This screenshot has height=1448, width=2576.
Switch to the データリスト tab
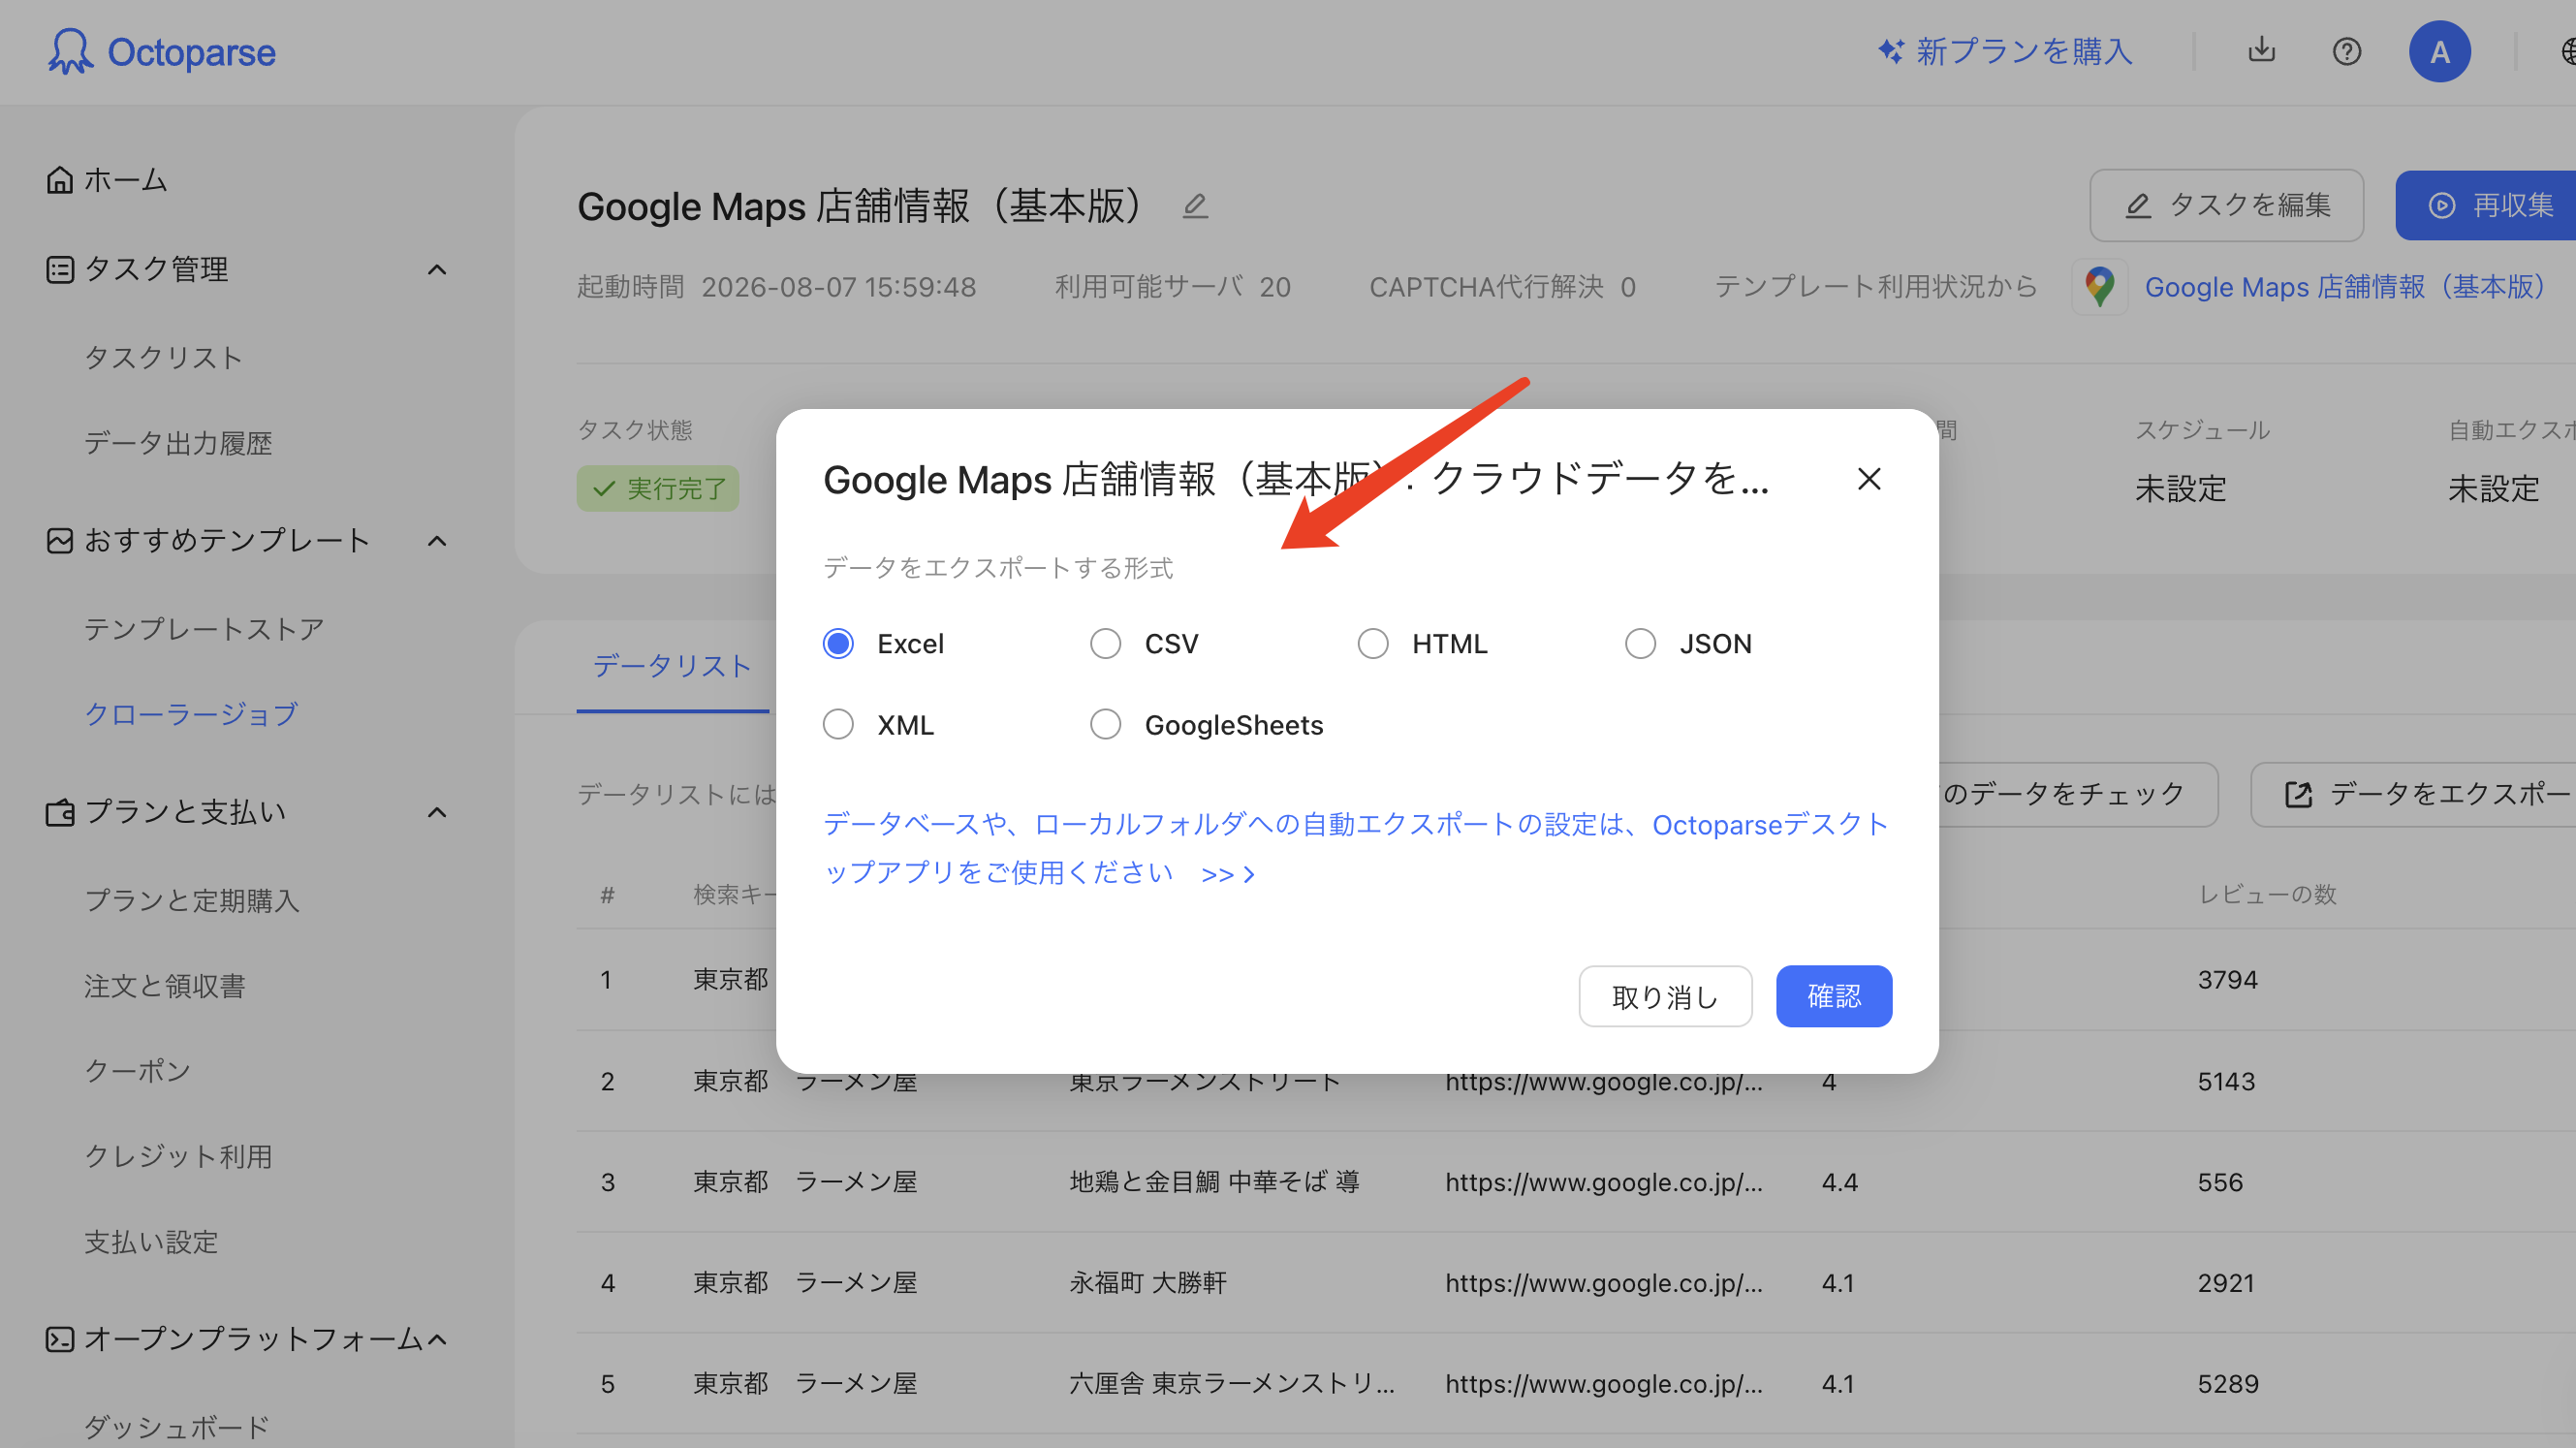[x=672, y=666]
